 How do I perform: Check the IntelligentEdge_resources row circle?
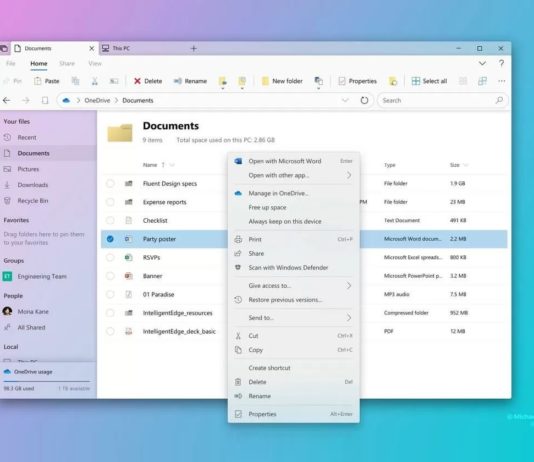point(110,313)
